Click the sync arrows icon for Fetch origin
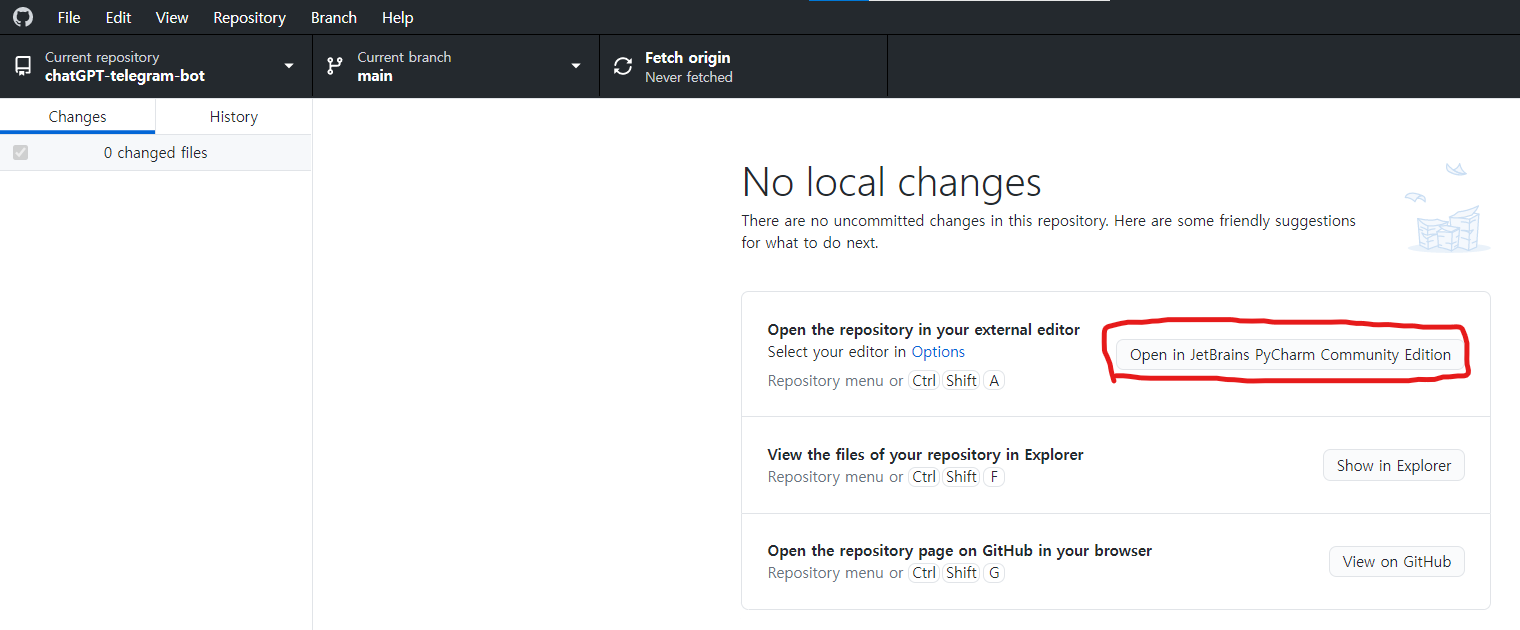This screenshot has width=1520, height=630. (623, 67)
